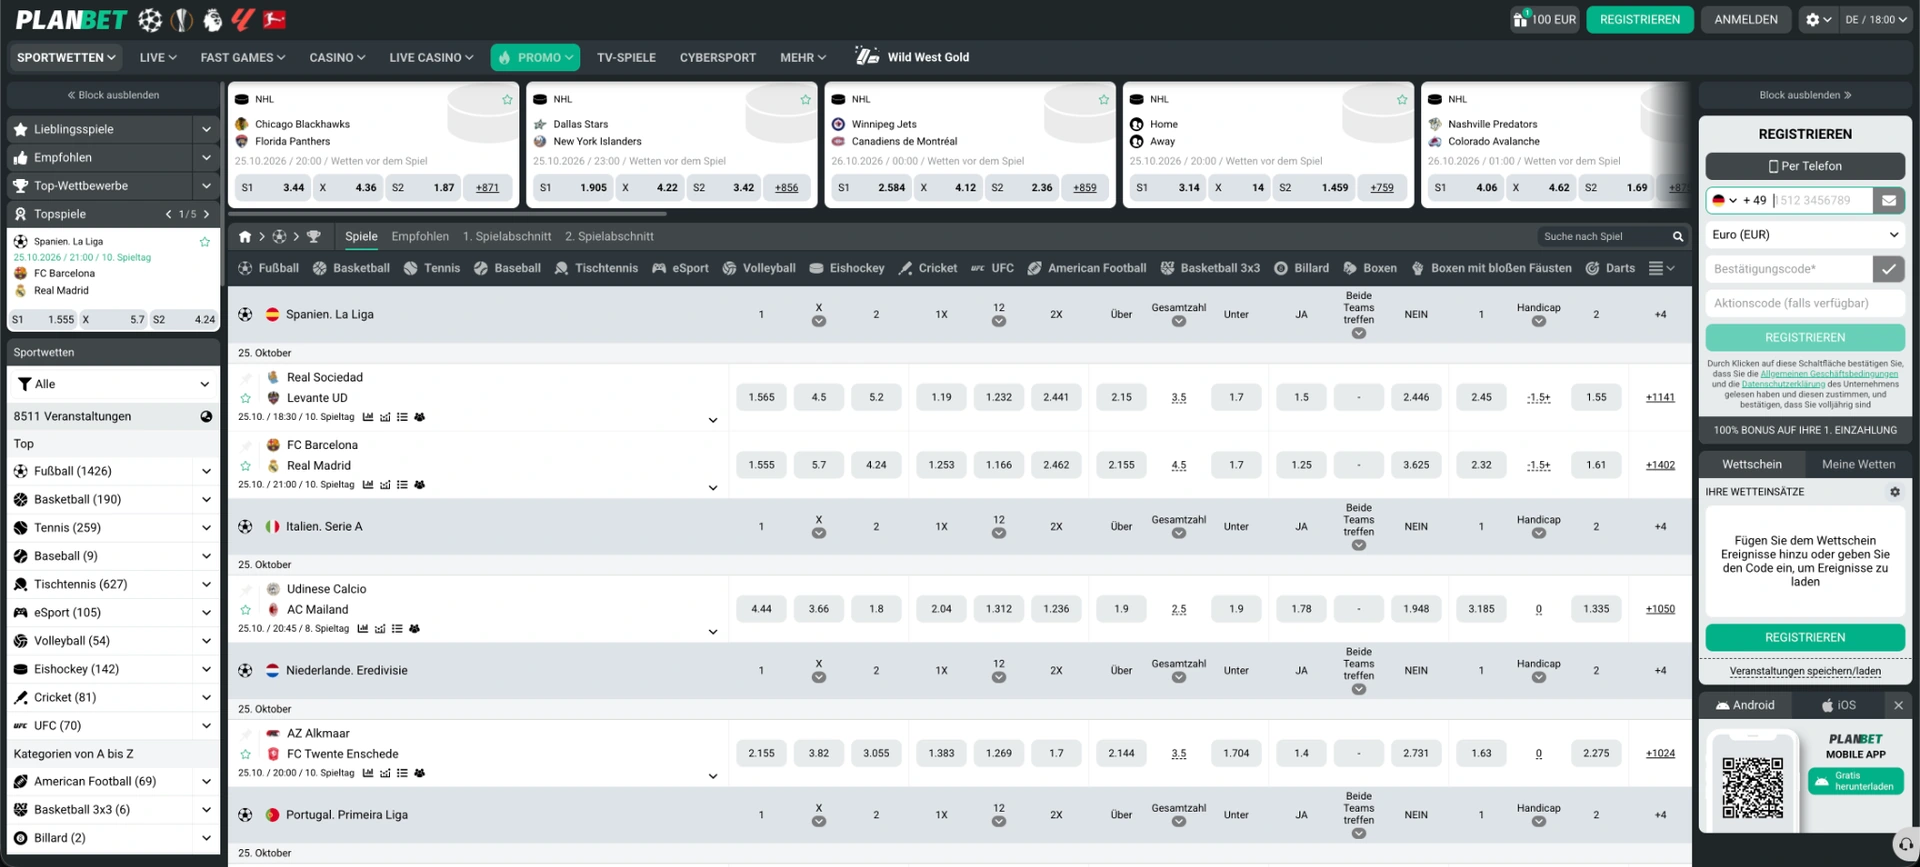Viewport: 1920px width, 867px height.
Task: Open the Allgemeinen Geschäftsbedingungen link
Action: pyautogui.click(x=1829, y=374)
